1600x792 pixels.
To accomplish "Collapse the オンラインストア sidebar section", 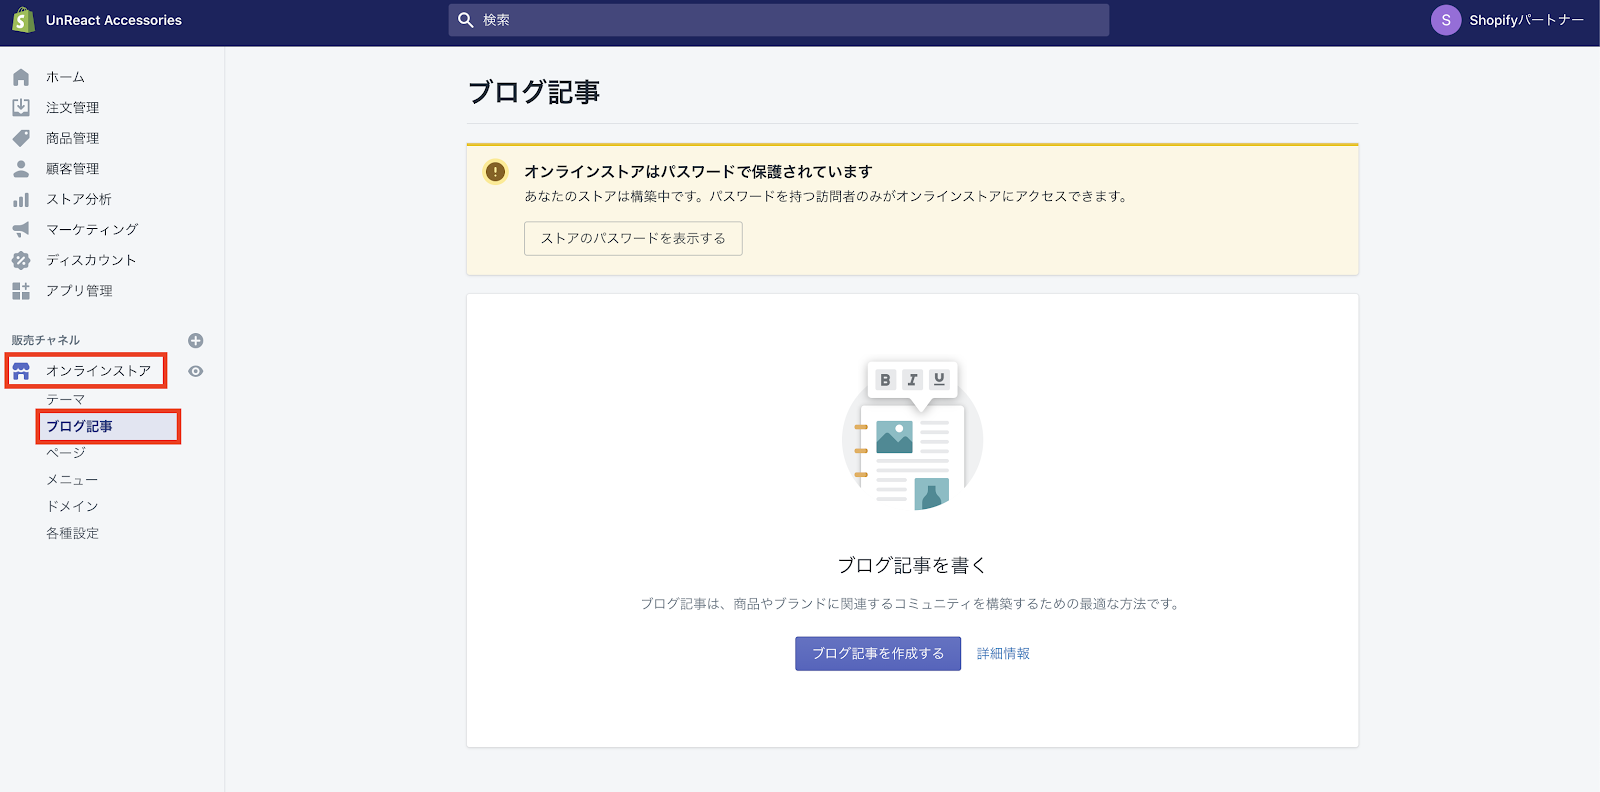I will (x=97, y=371).
